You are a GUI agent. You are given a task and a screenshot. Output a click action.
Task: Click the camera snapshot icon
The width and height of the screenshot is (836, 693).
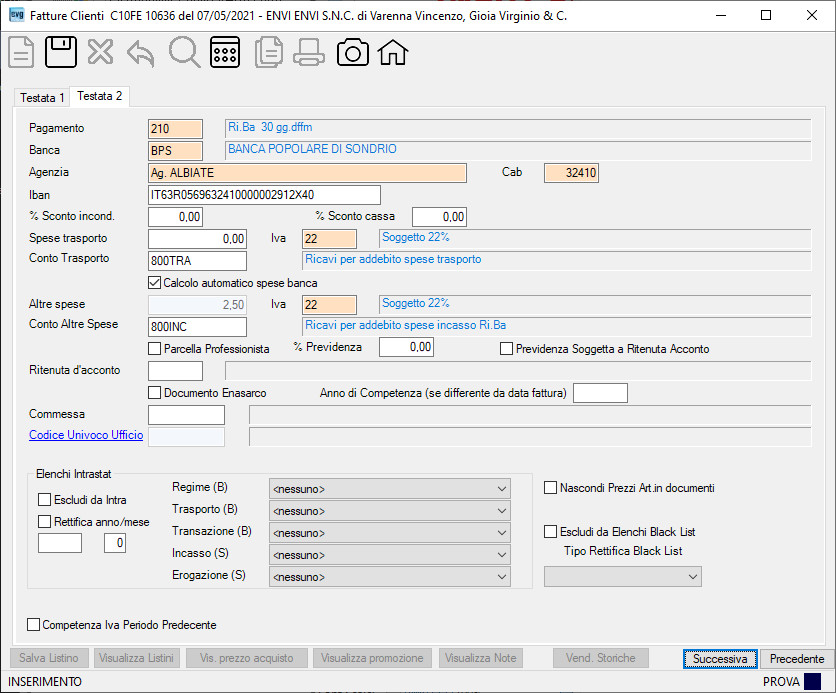[352, 52]
